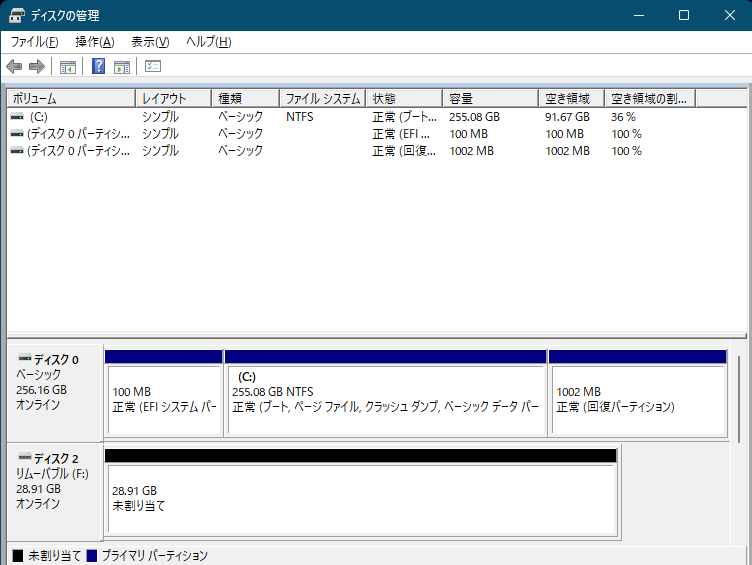Click the Back arrow toolbar icon
Viewport: 752px width, 565px height.
click(14, 67)
